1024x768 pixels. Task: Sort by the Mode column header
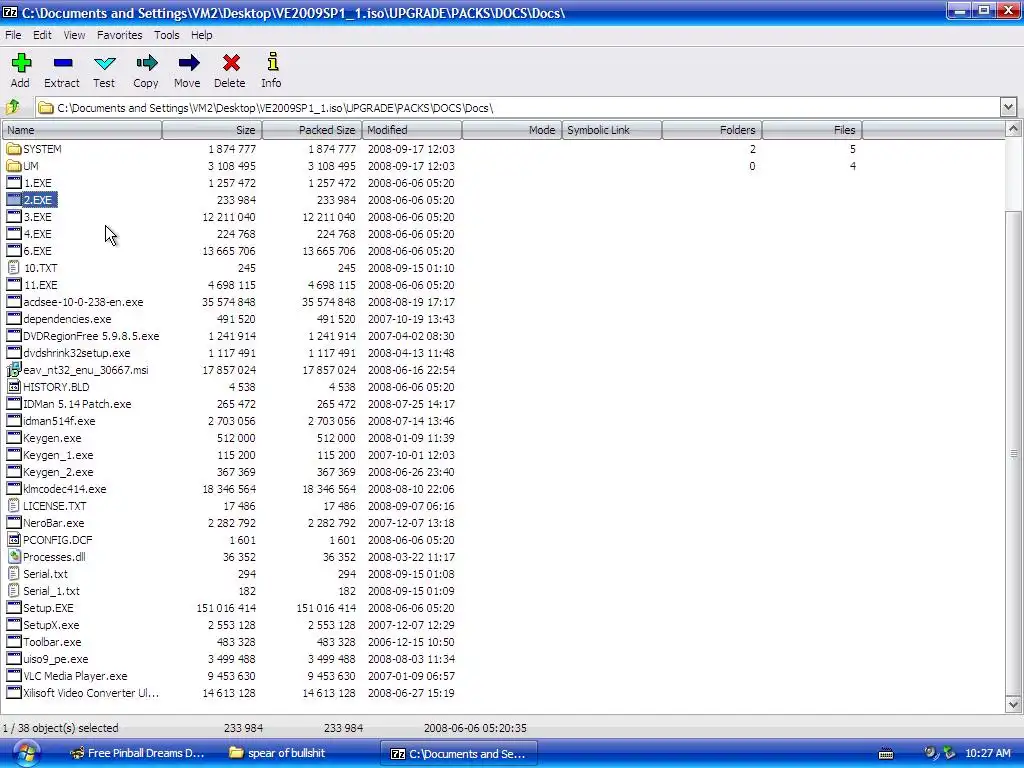[x=512, y=130]
